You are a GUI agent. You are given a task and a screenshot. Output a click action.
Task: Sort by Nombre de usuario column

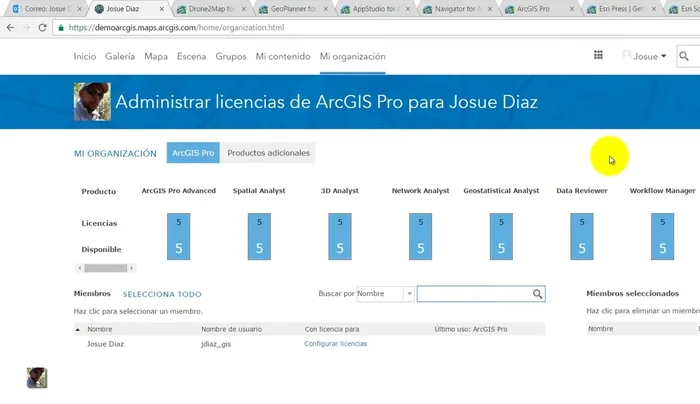(x=231, y=329)
